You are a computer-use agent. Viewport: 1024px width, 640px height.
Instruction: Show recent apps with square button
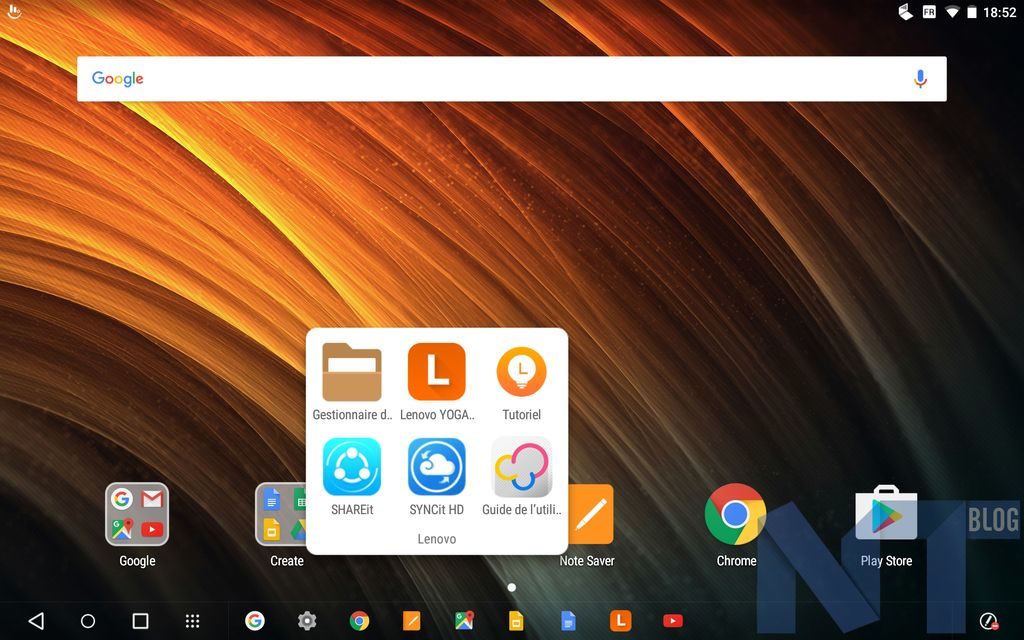[140, 621]
